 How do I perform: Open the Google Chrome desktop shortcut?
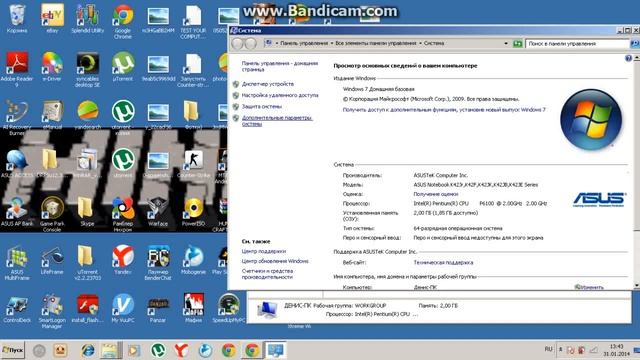(123, 21)
